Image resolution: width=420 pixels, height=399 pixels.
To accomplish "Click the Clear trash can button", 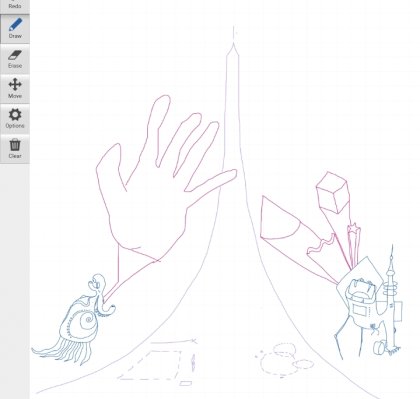I will (15, 149).
